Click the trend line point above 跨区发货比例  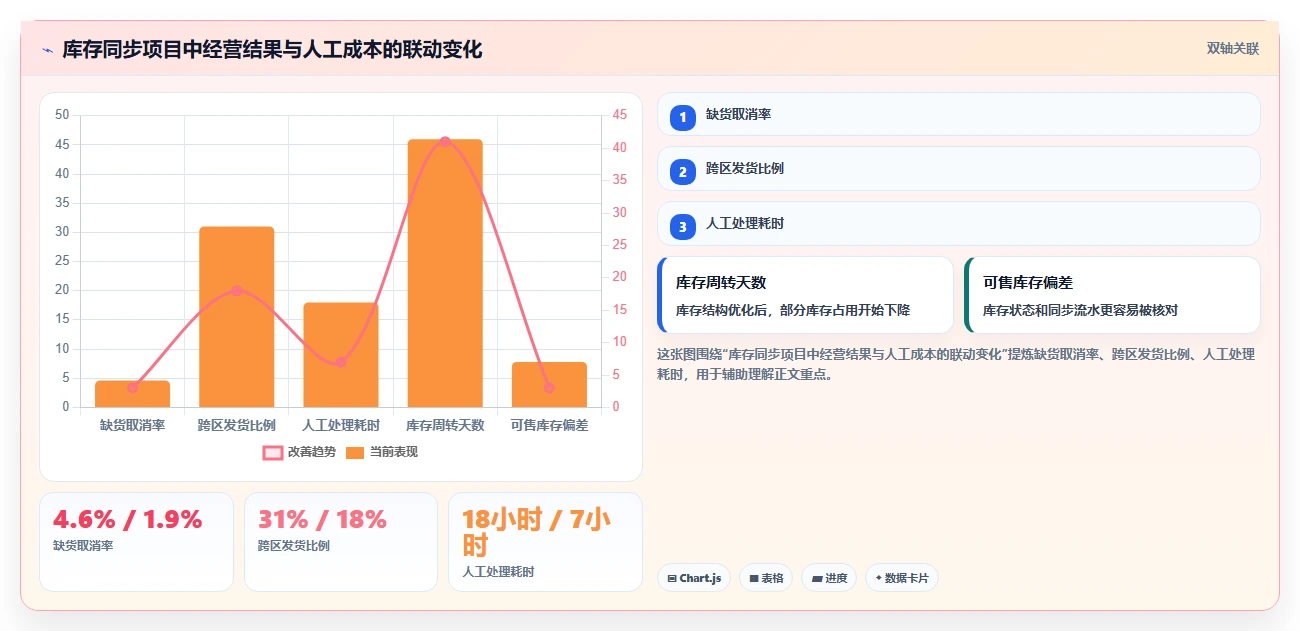tap(237, 291)
